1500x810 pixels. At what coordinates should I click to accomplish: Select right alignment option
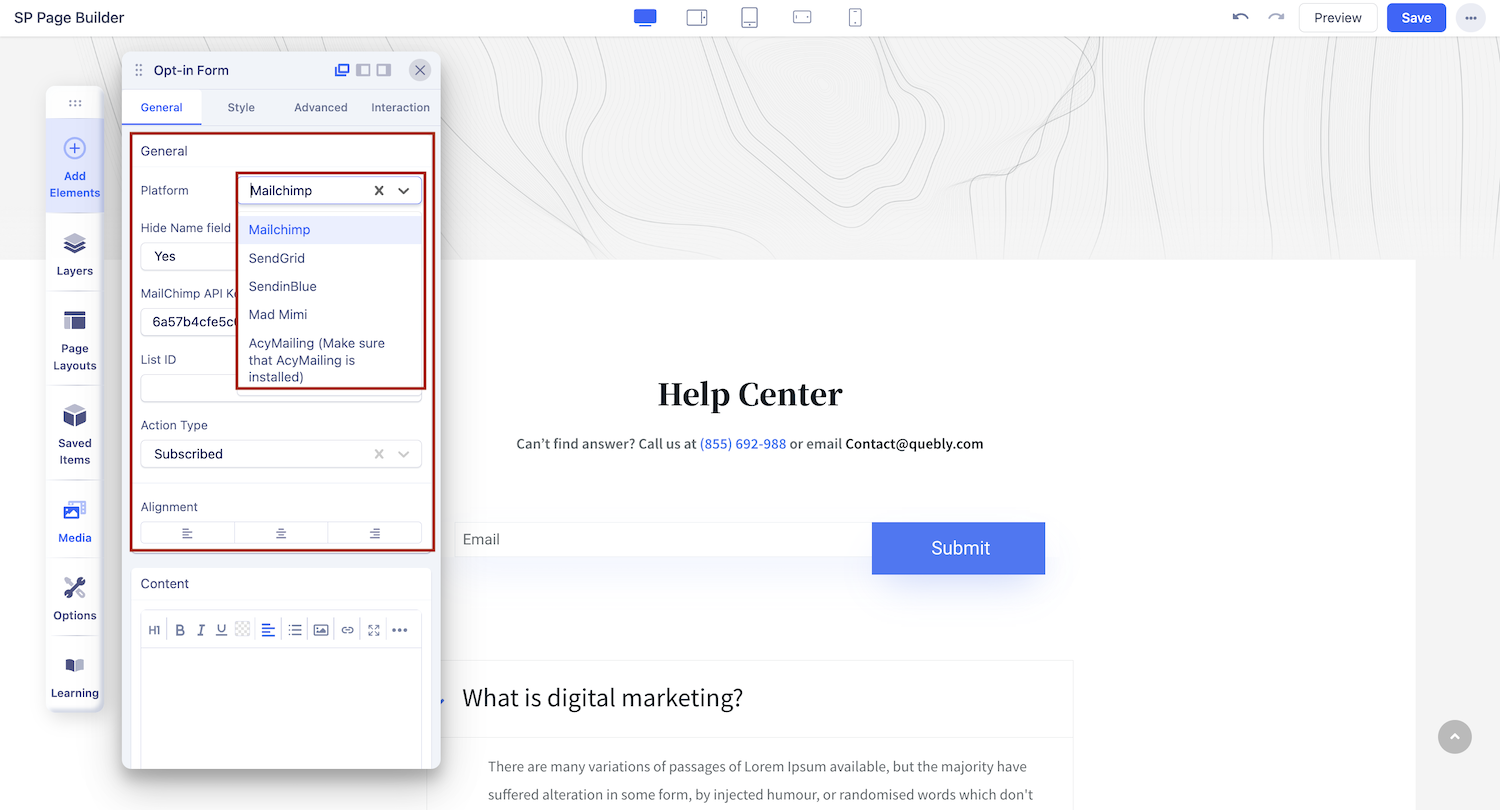(374, 533)
